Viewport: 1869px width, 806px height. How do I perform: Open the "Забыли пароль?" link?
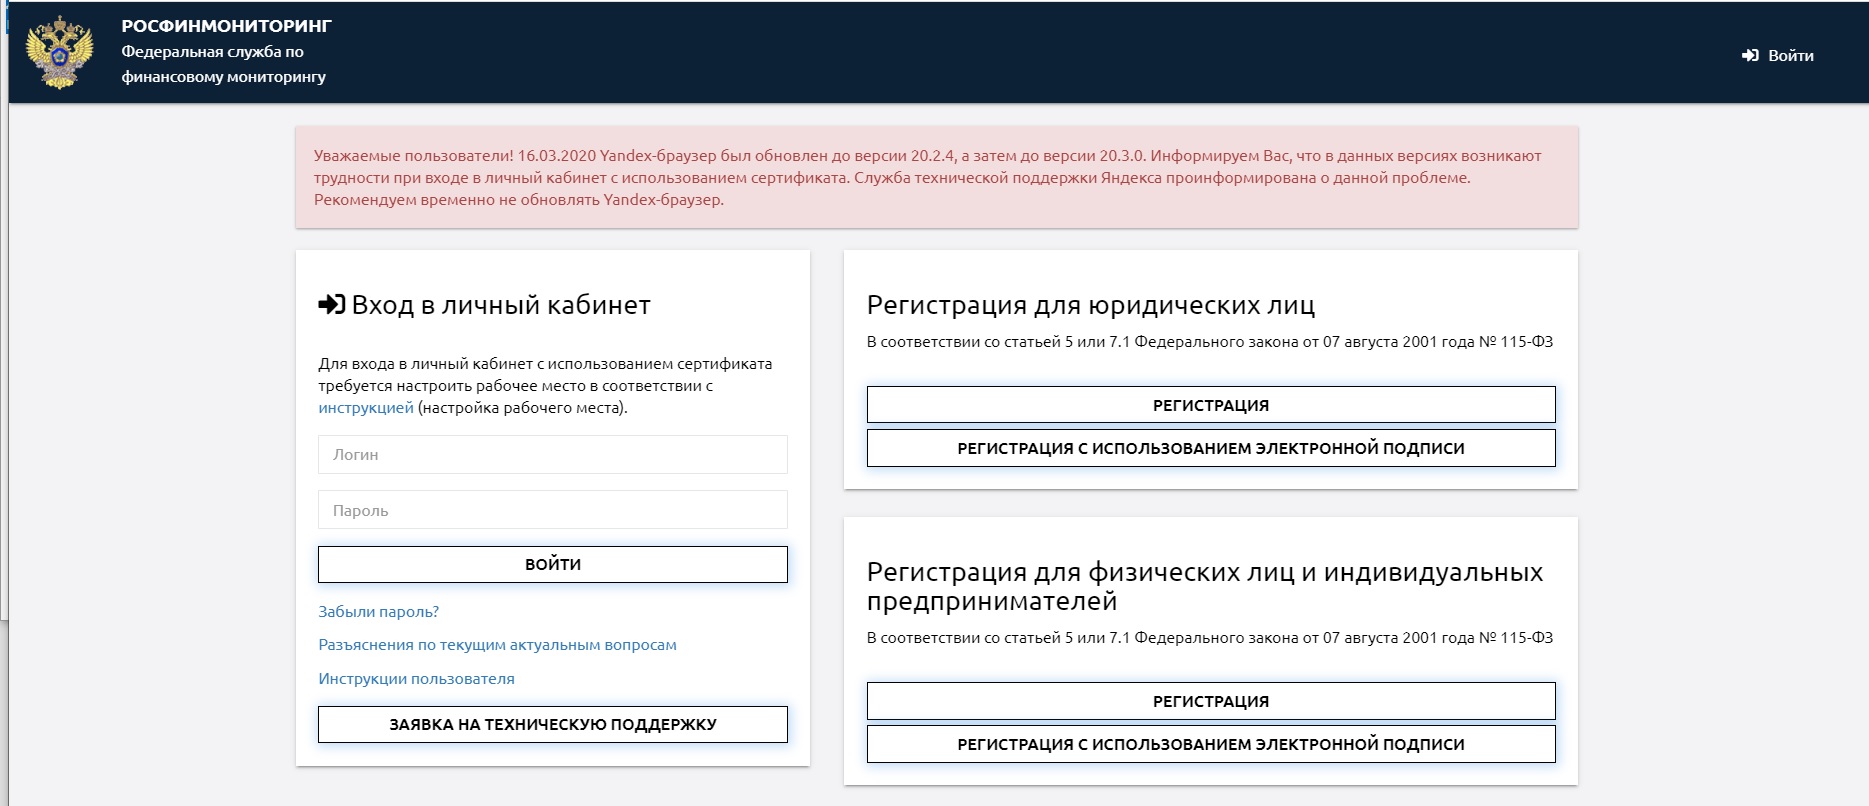[x=379, y=612]
